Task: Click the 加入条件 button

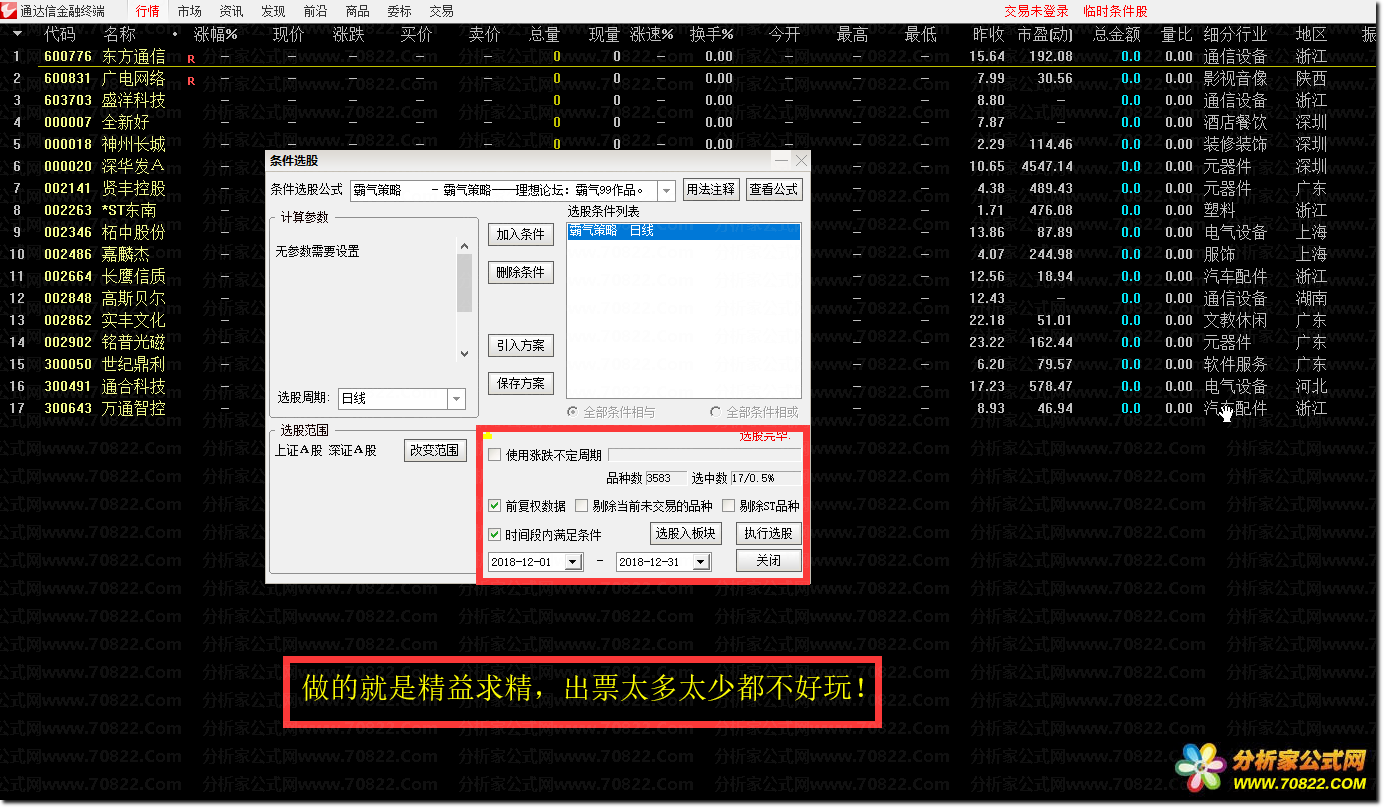Action: point(521,234)
